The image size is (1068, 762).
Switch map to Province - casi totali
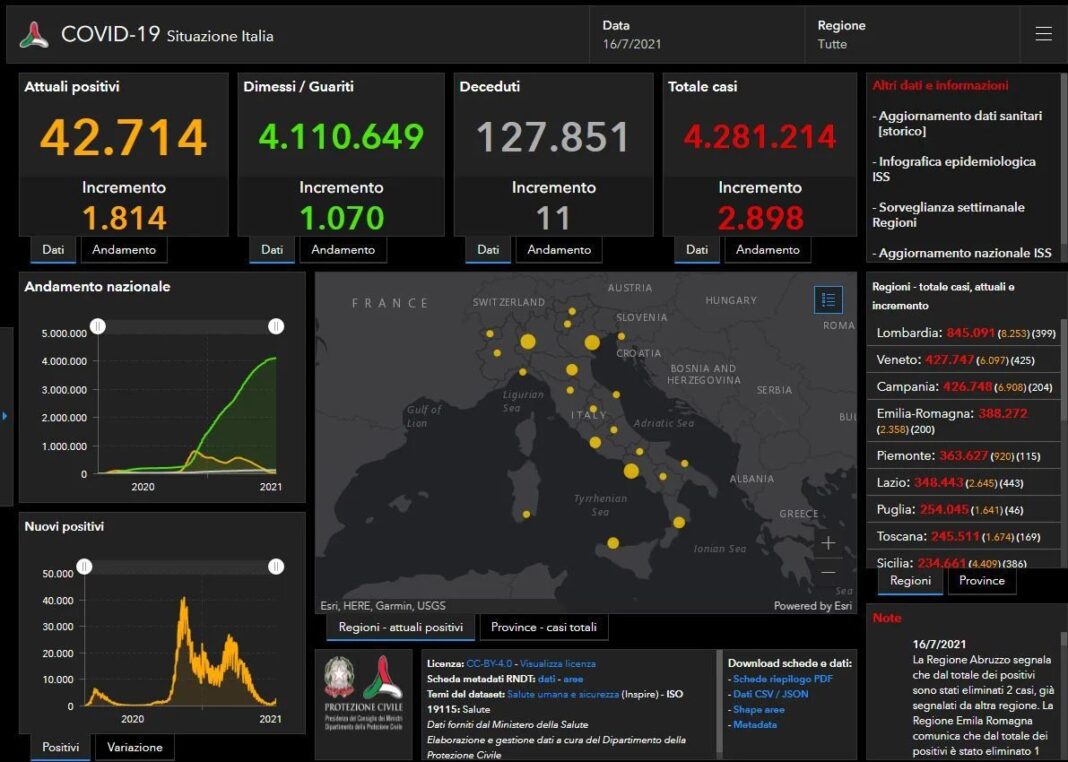click(x=544, y=628)
